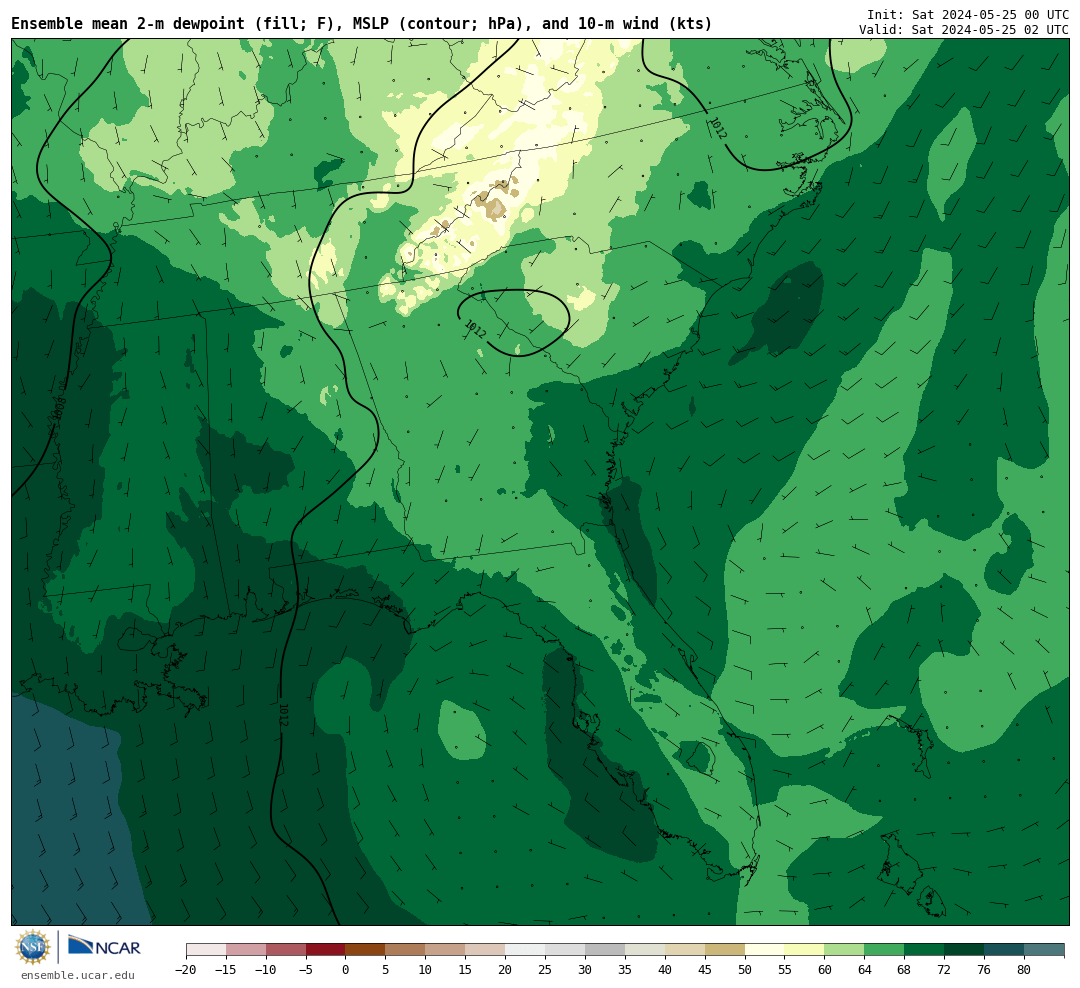Pick the rose swatch between -10 and -5

click(286, 950)
